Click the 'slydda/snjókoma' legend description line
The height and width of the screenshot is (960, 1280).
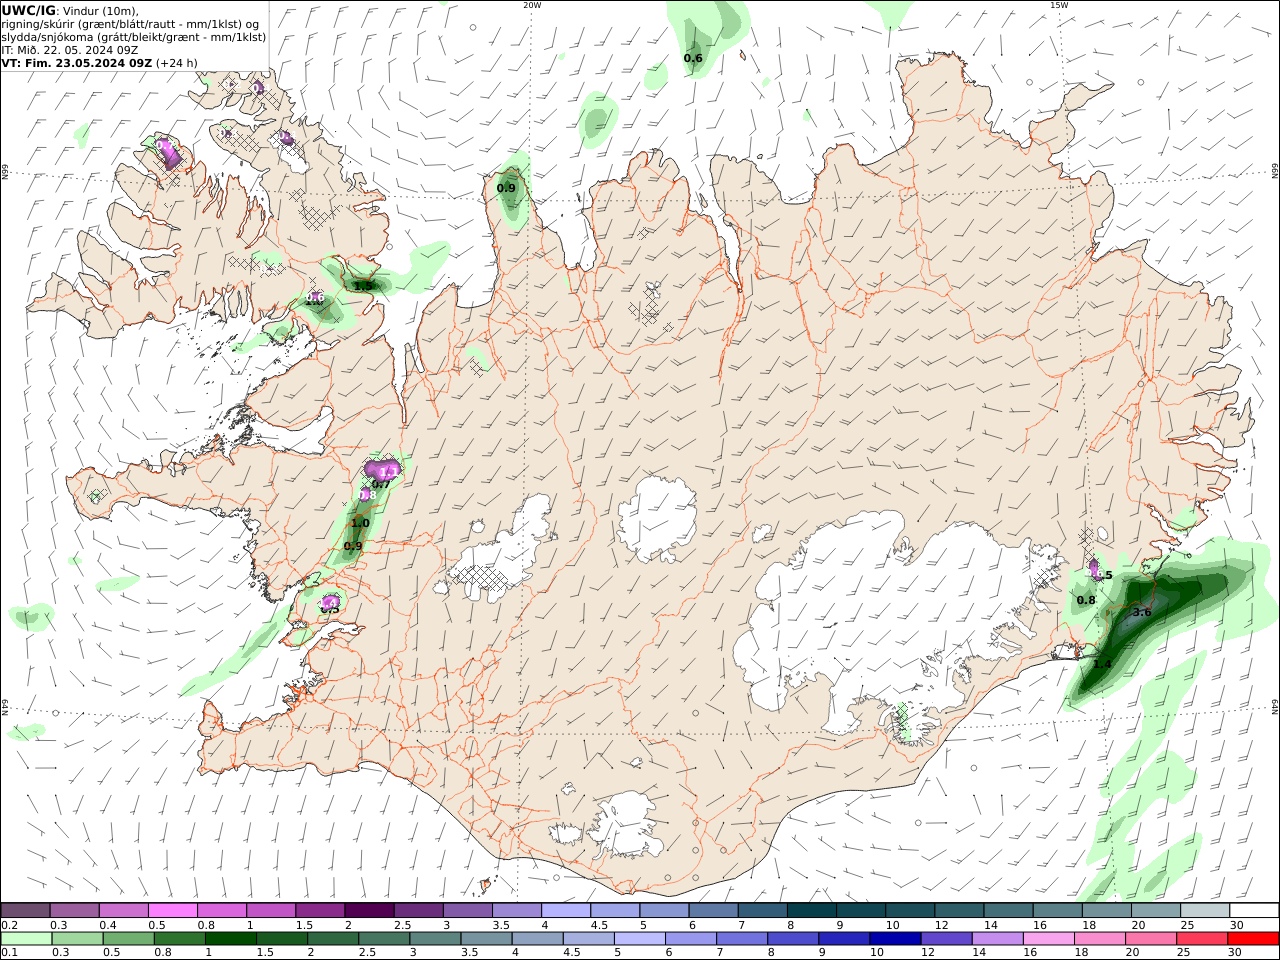(x=133, y=36)
